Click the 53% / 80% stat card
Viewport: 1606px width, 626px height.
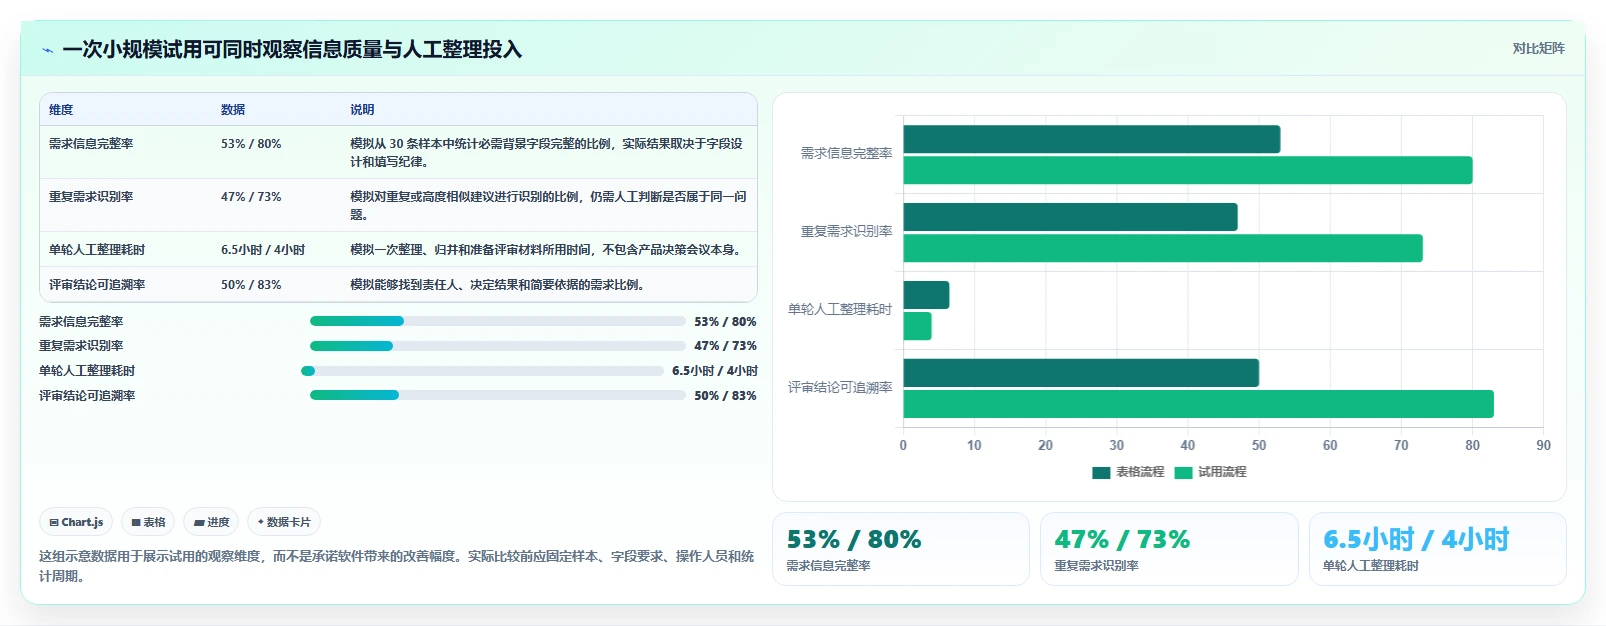(901, 549)
